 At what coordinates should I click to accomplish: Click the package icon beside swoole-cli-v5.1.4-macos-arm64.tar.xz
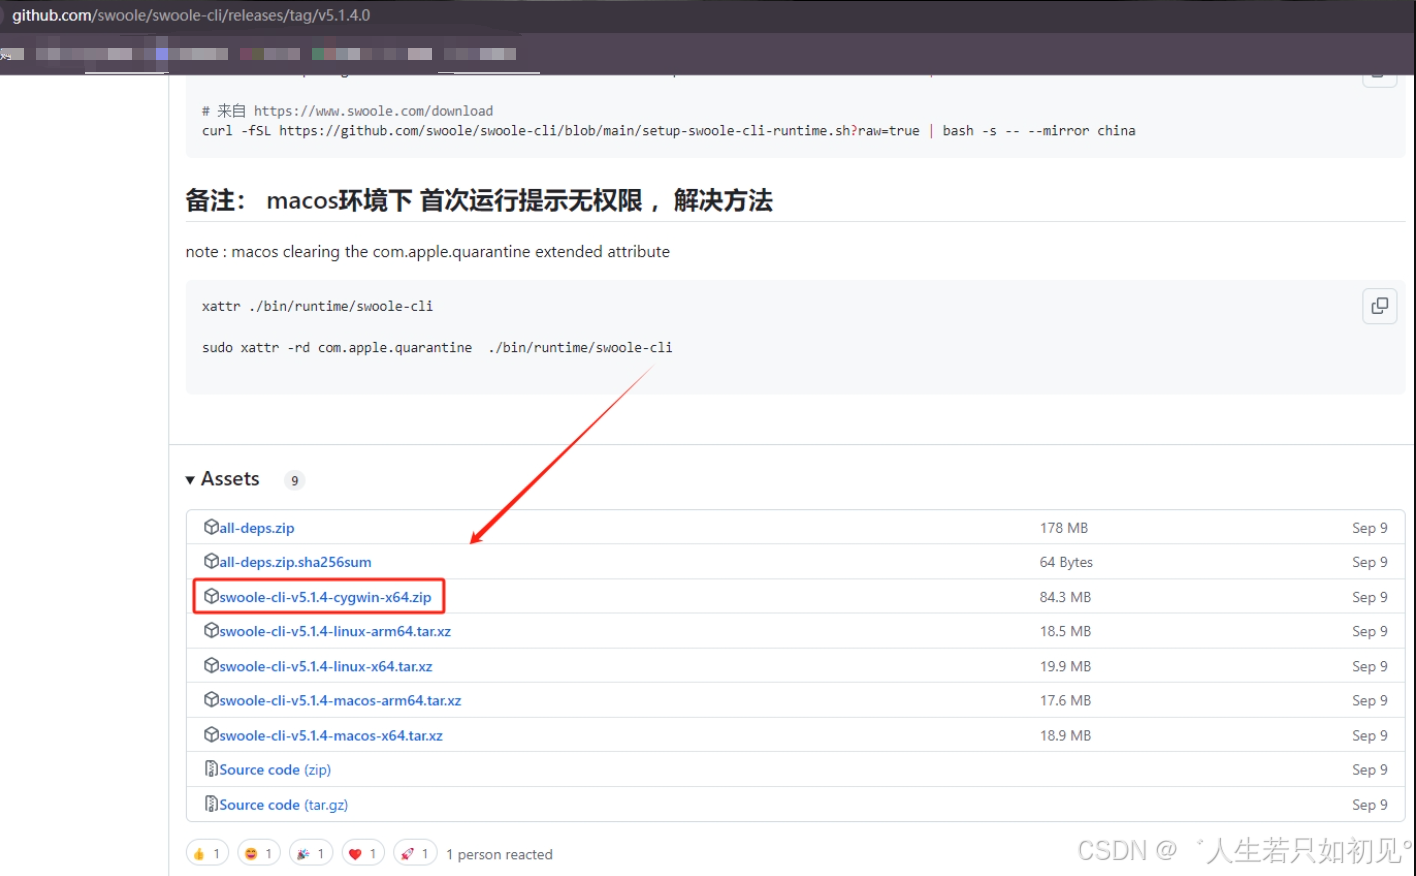211,700
